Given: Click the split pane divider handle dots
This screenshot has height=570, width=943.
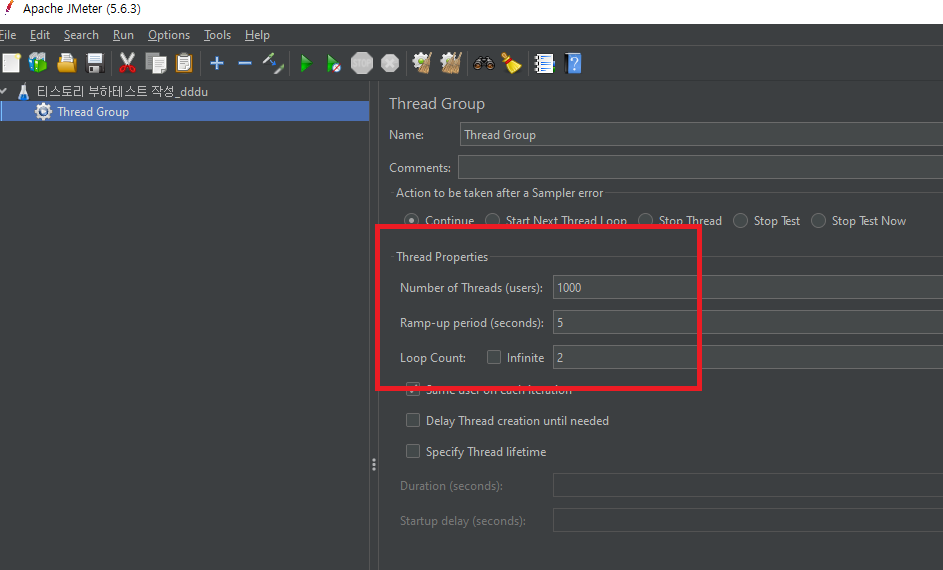Looking at the screenshot, I should 374,464.
